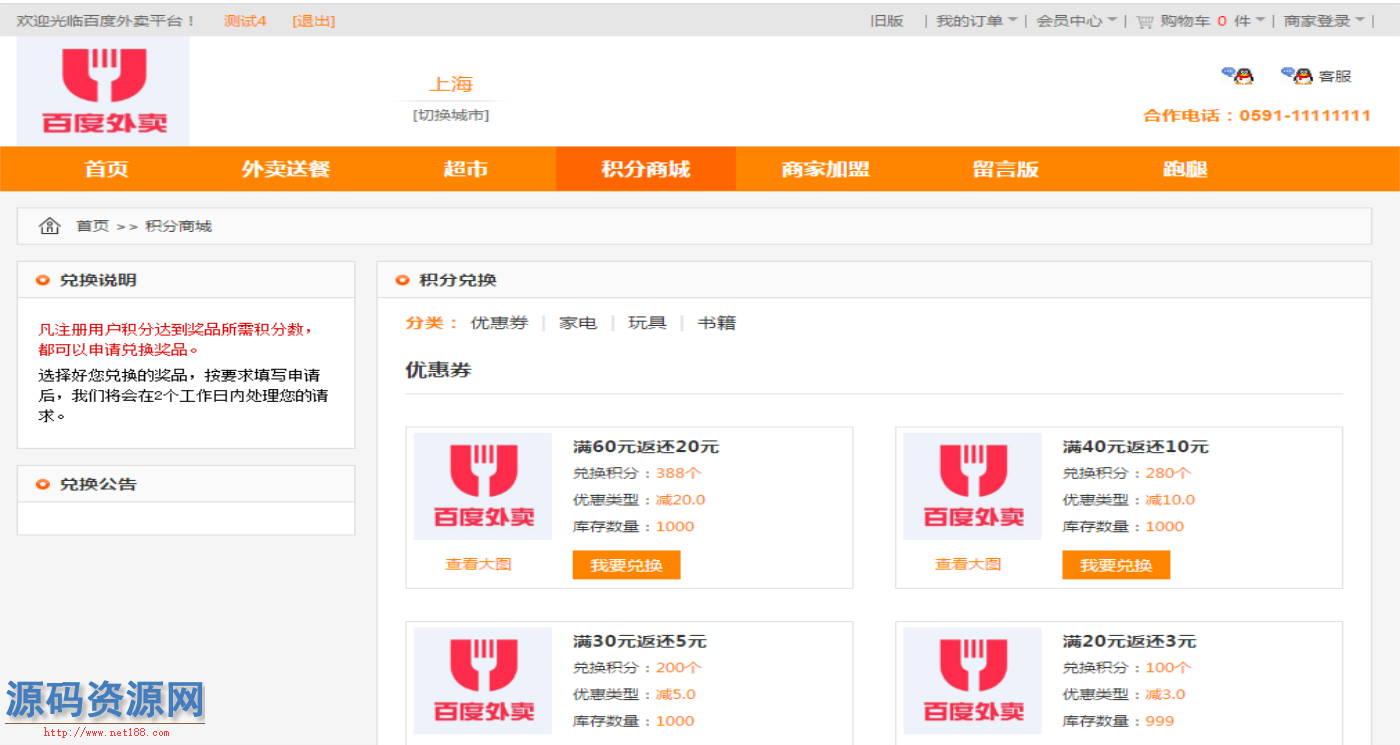
Task: Click the 兑换公告 panel bullet icon
Action: (43, 484)
